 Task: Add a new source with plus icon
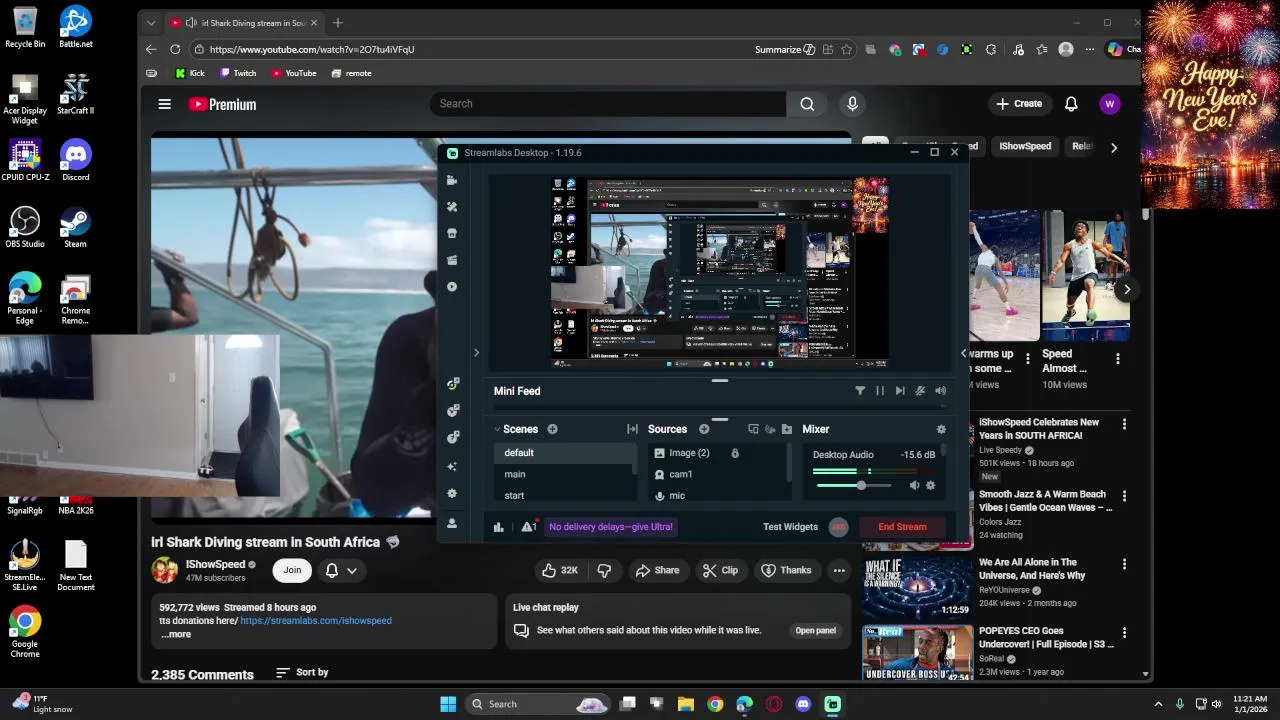704,429
